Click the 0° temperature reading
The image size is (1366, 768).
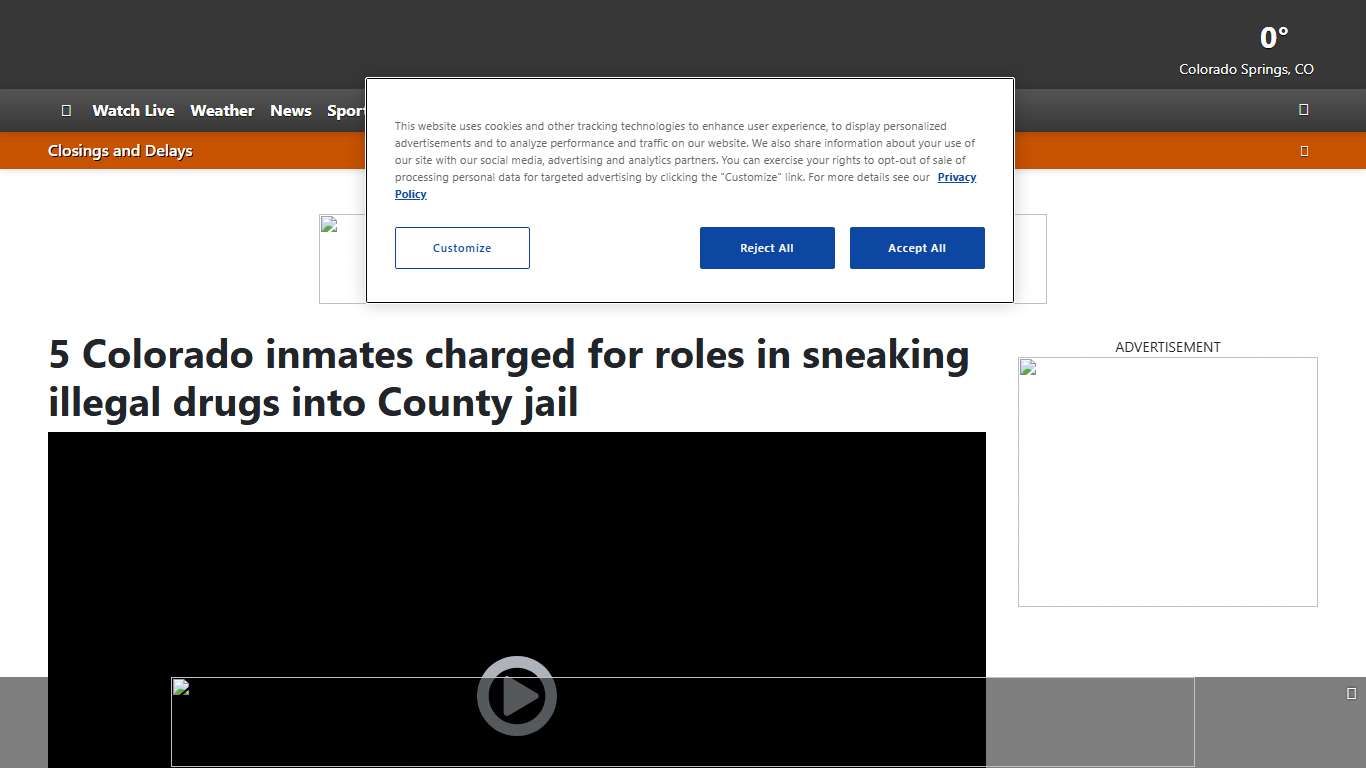coord(1273,38)
